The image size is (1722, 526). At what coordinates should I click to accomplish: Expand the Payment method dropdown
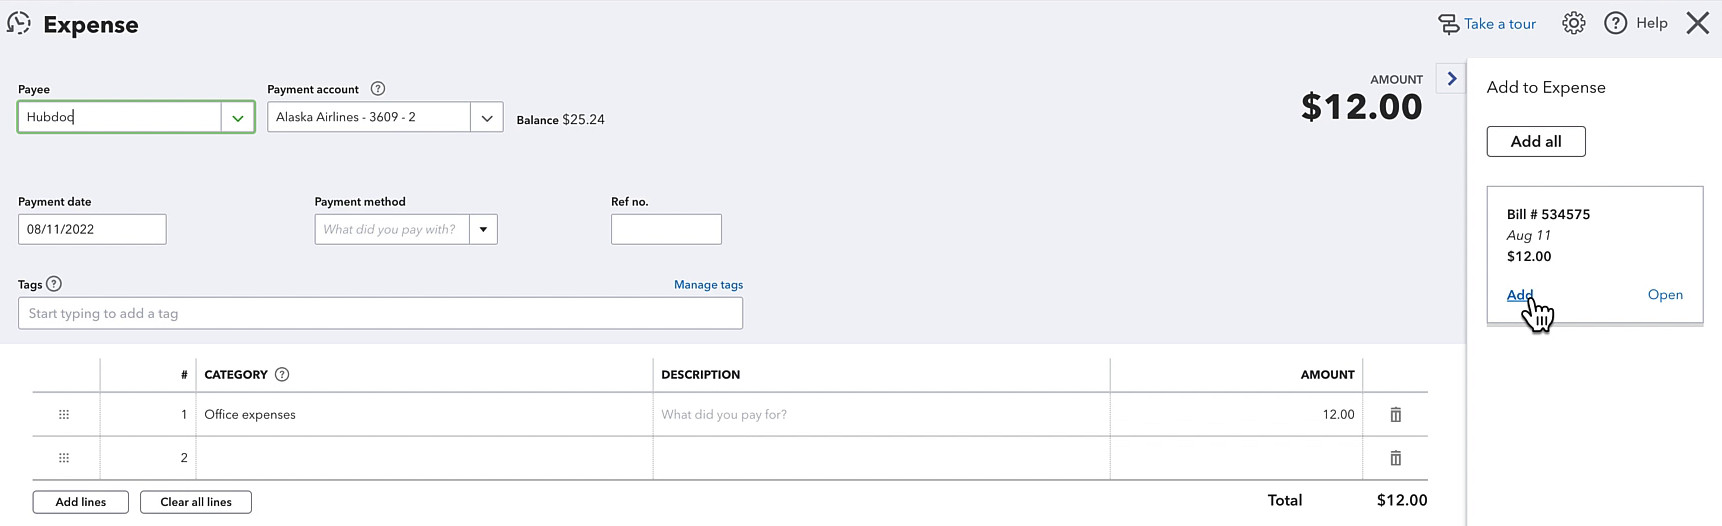point(483,229)
